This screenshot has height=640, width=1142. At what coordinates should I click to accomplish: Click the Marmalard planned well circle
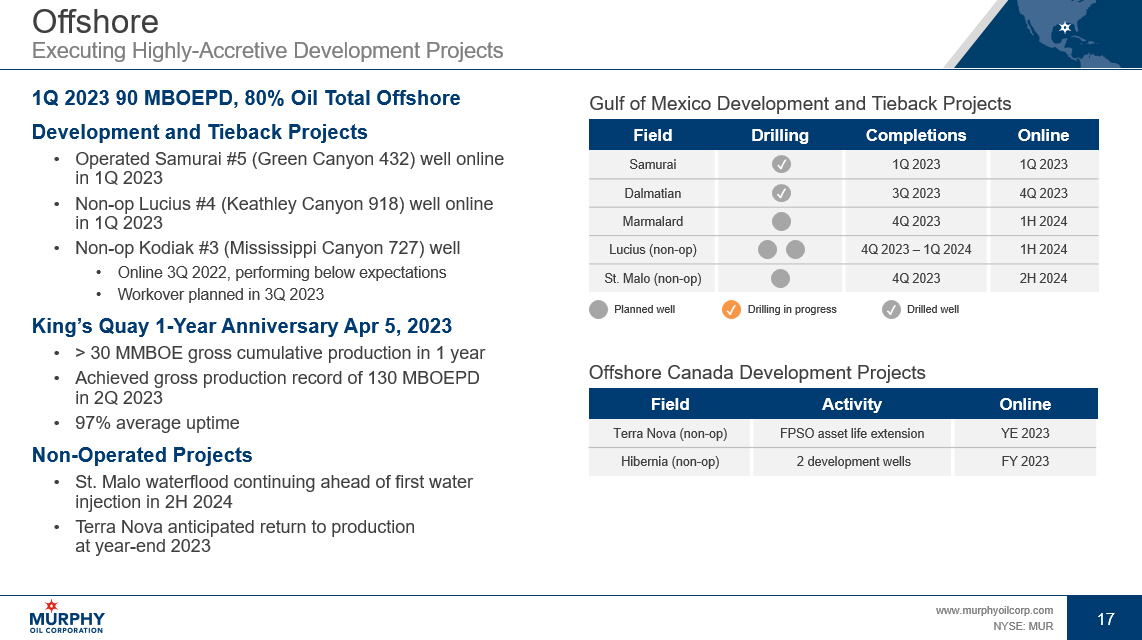pyautogui.click(x=781, y=221)
